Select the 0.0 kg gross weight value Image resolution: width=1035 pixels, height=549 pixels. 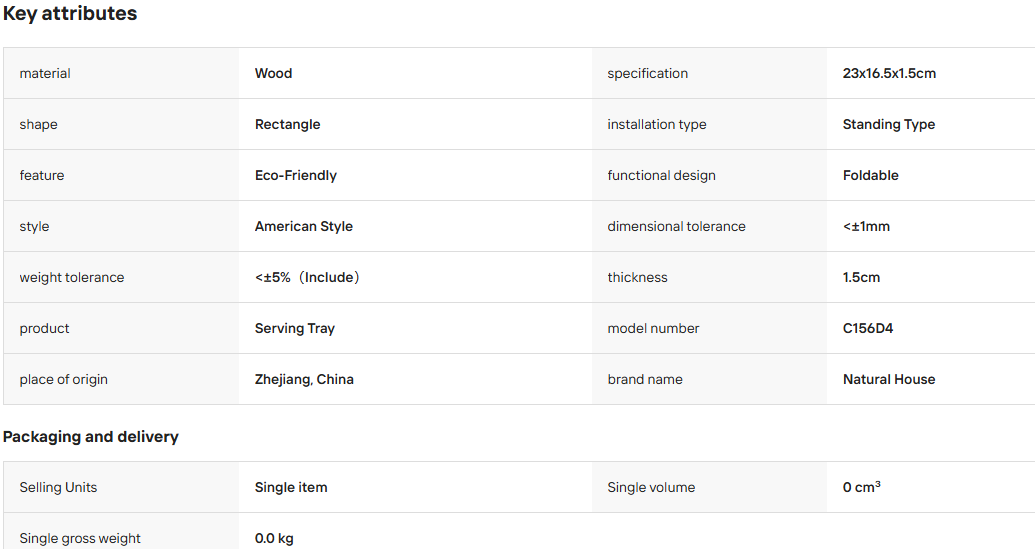coord(274,538)
